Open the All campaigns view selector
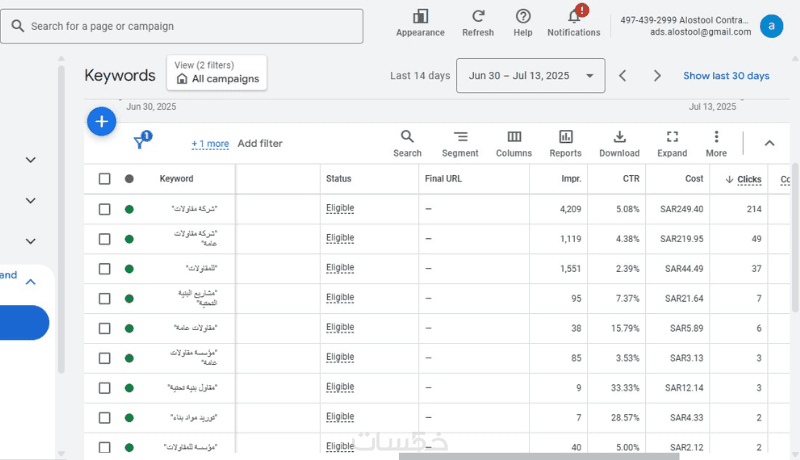This screenshot has width=800, height=460. coord(217,73)
